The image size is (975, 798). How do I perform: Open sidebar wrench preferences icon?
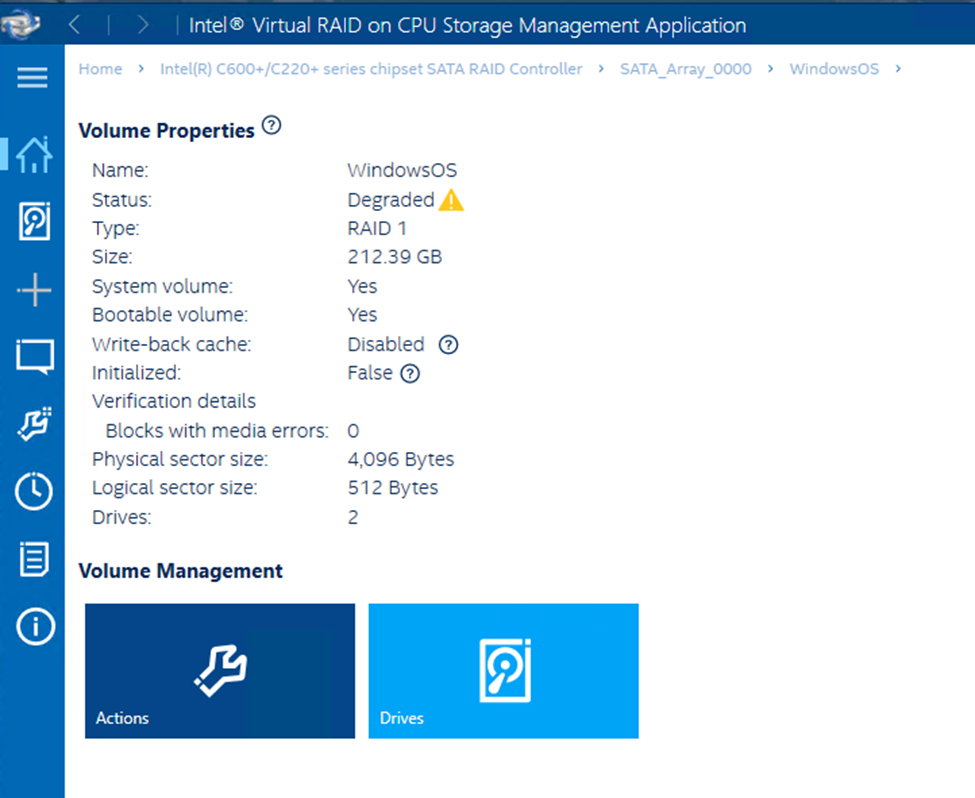[x=34, y=424]
